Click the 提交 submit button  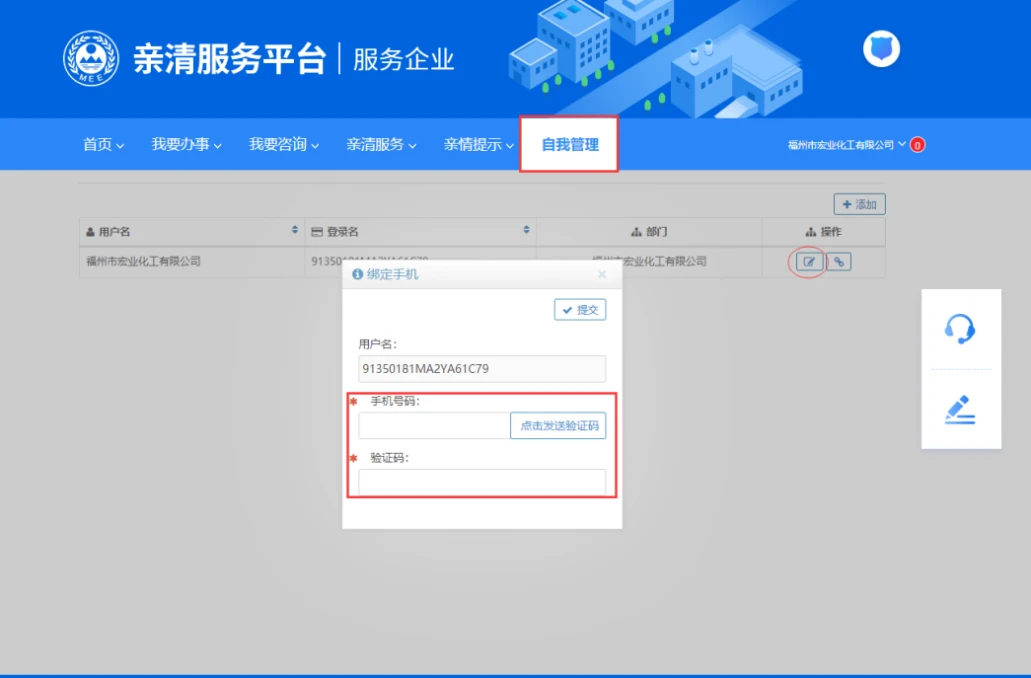(x=580, y=310)
